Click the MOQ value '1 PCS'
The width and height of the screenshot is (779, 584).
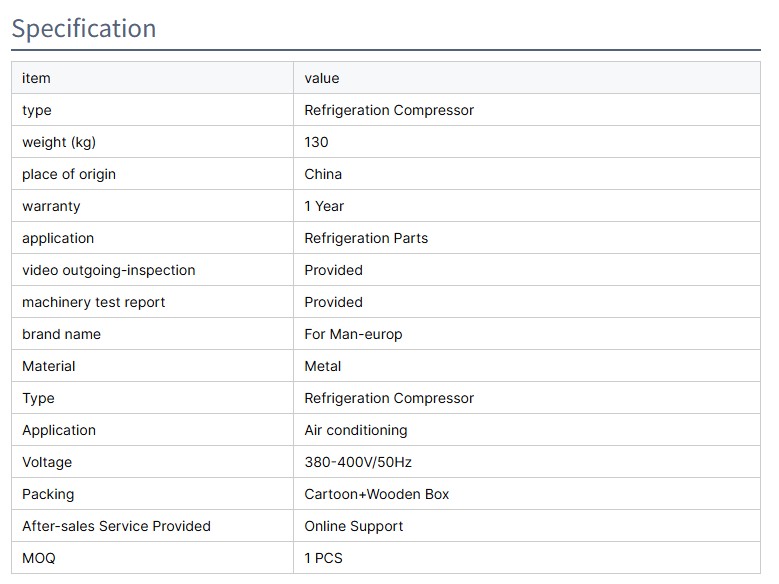pyautogui.click(x=323, y=558)
